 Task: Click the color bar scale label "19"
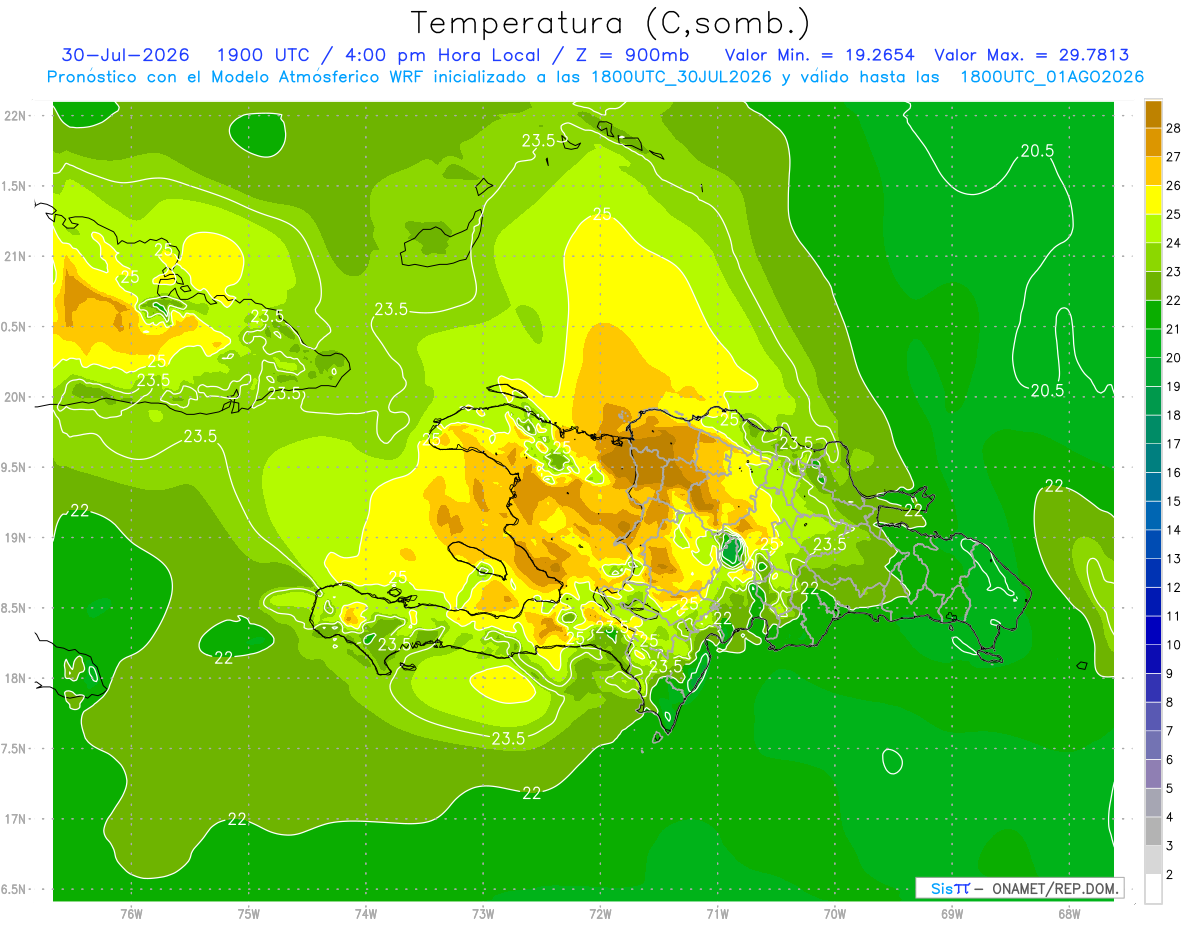[x=1174, y=387]
